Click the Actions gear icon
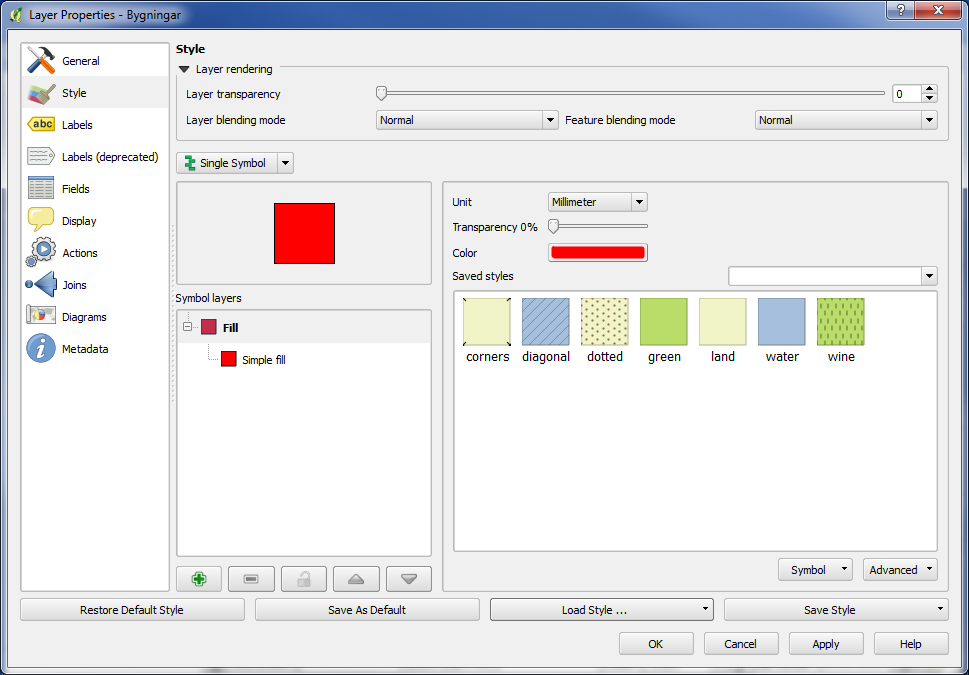The height and width of the screenshot is (675, 969). tap(41, 252)
